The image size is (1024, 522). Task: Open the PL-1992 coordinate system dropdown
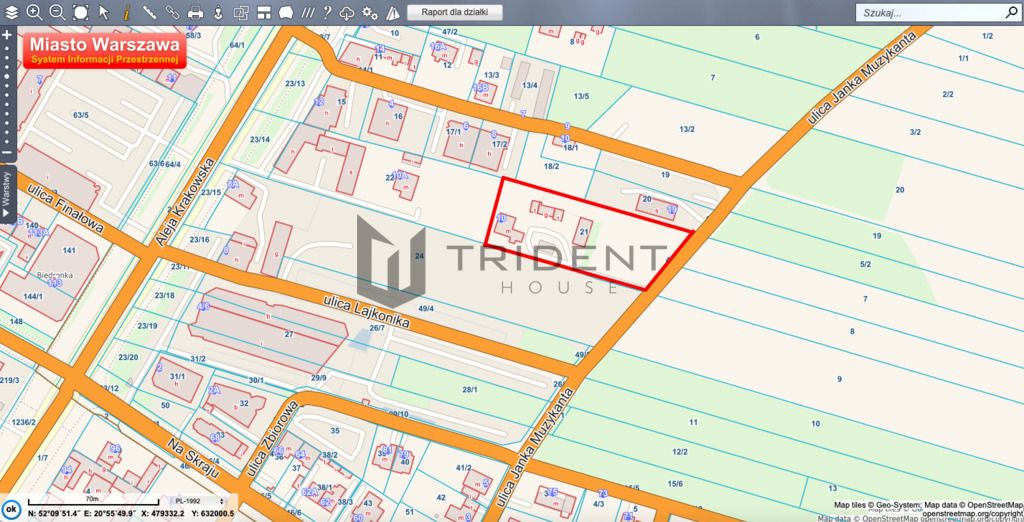(x=199, y=501)
